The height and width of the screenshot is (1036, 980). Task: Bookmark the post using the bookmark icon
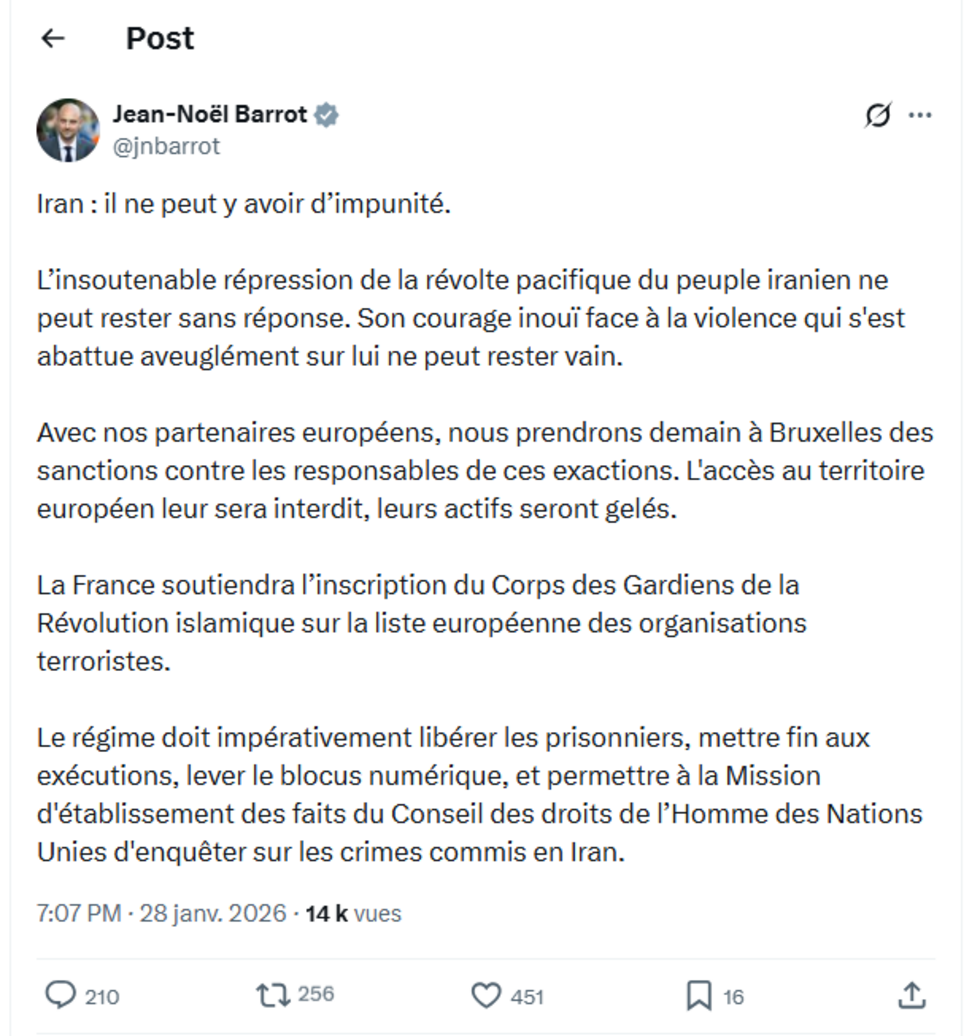pos(699,994)
